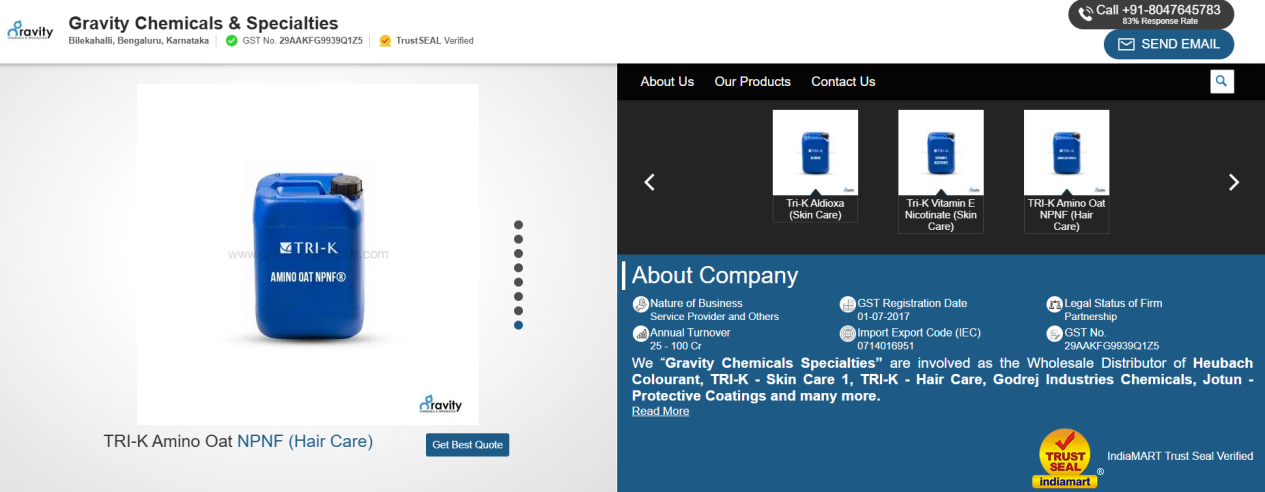Show previous products with left arrow
The width and height of the screenshot is (1265, 492).
click(649, 182)
